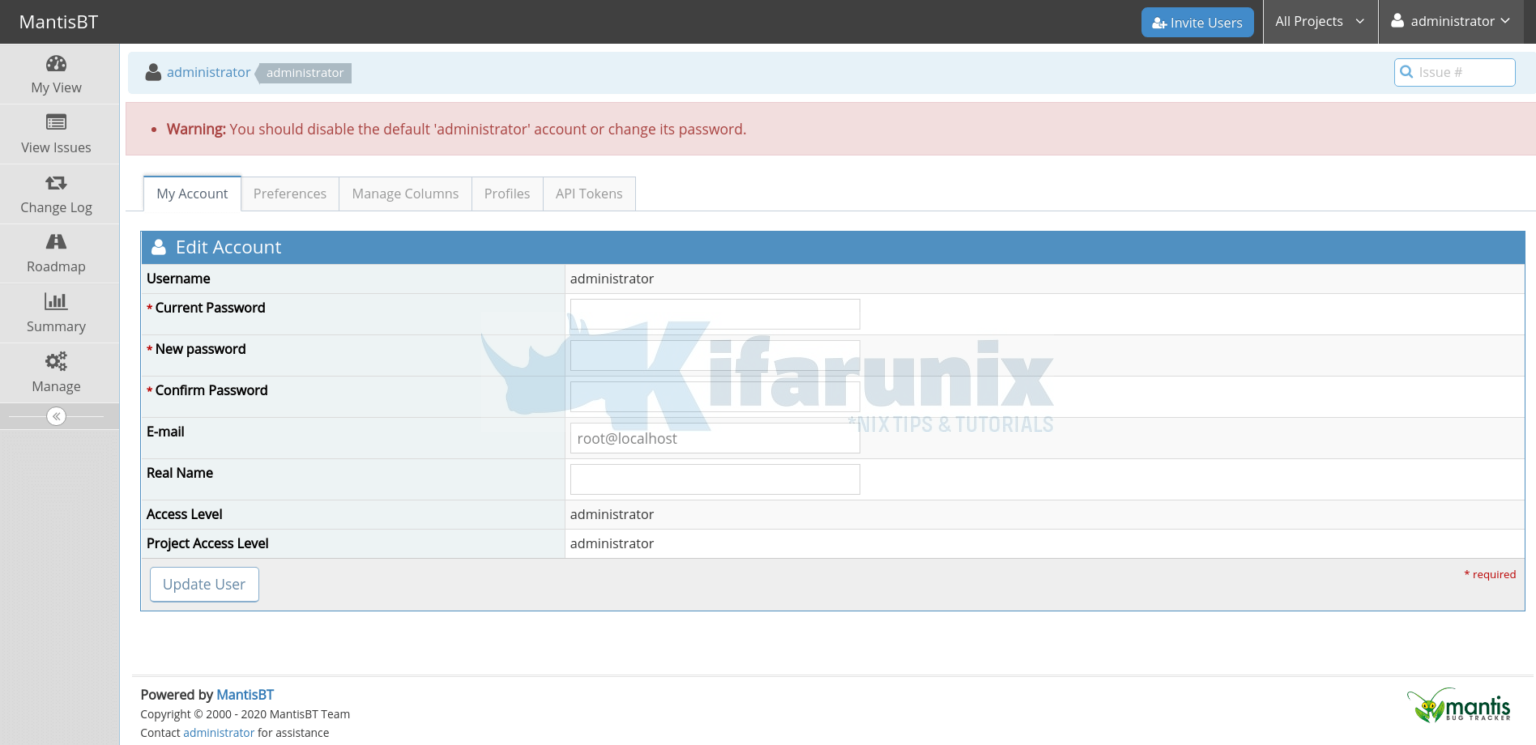The image size is (1536, 745).
Task: Open the Change Log icon
Action: coord(56,183)
